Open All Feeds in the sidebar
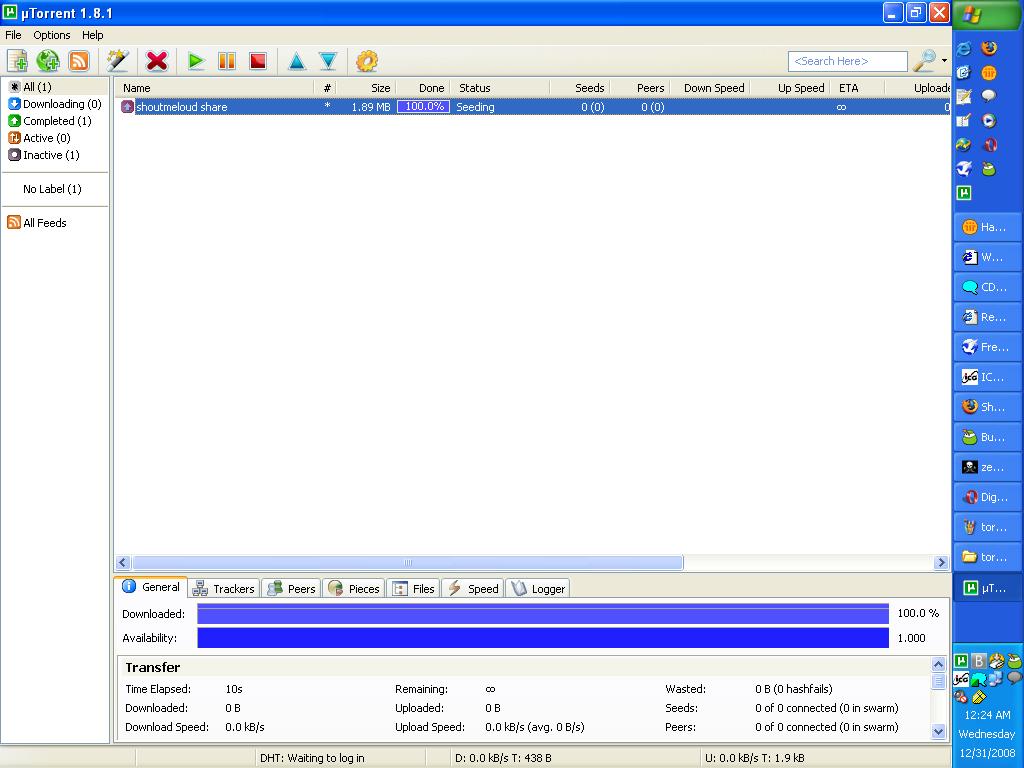This screenshot has height=768, width=1024. pyautogui.click(x=37, y=223)
